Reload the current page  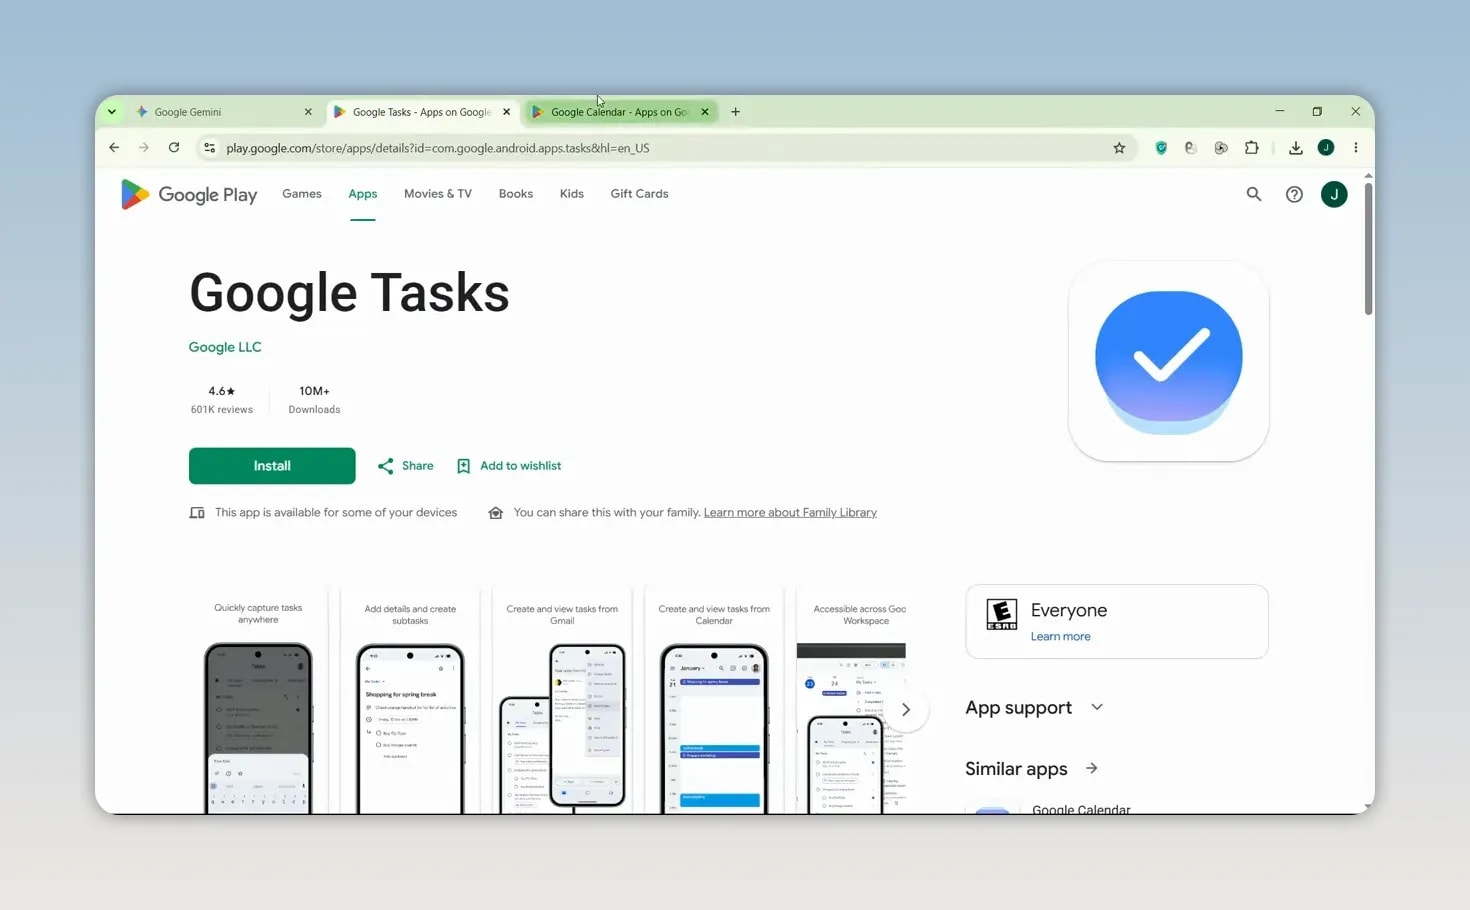tap(174, 148)
